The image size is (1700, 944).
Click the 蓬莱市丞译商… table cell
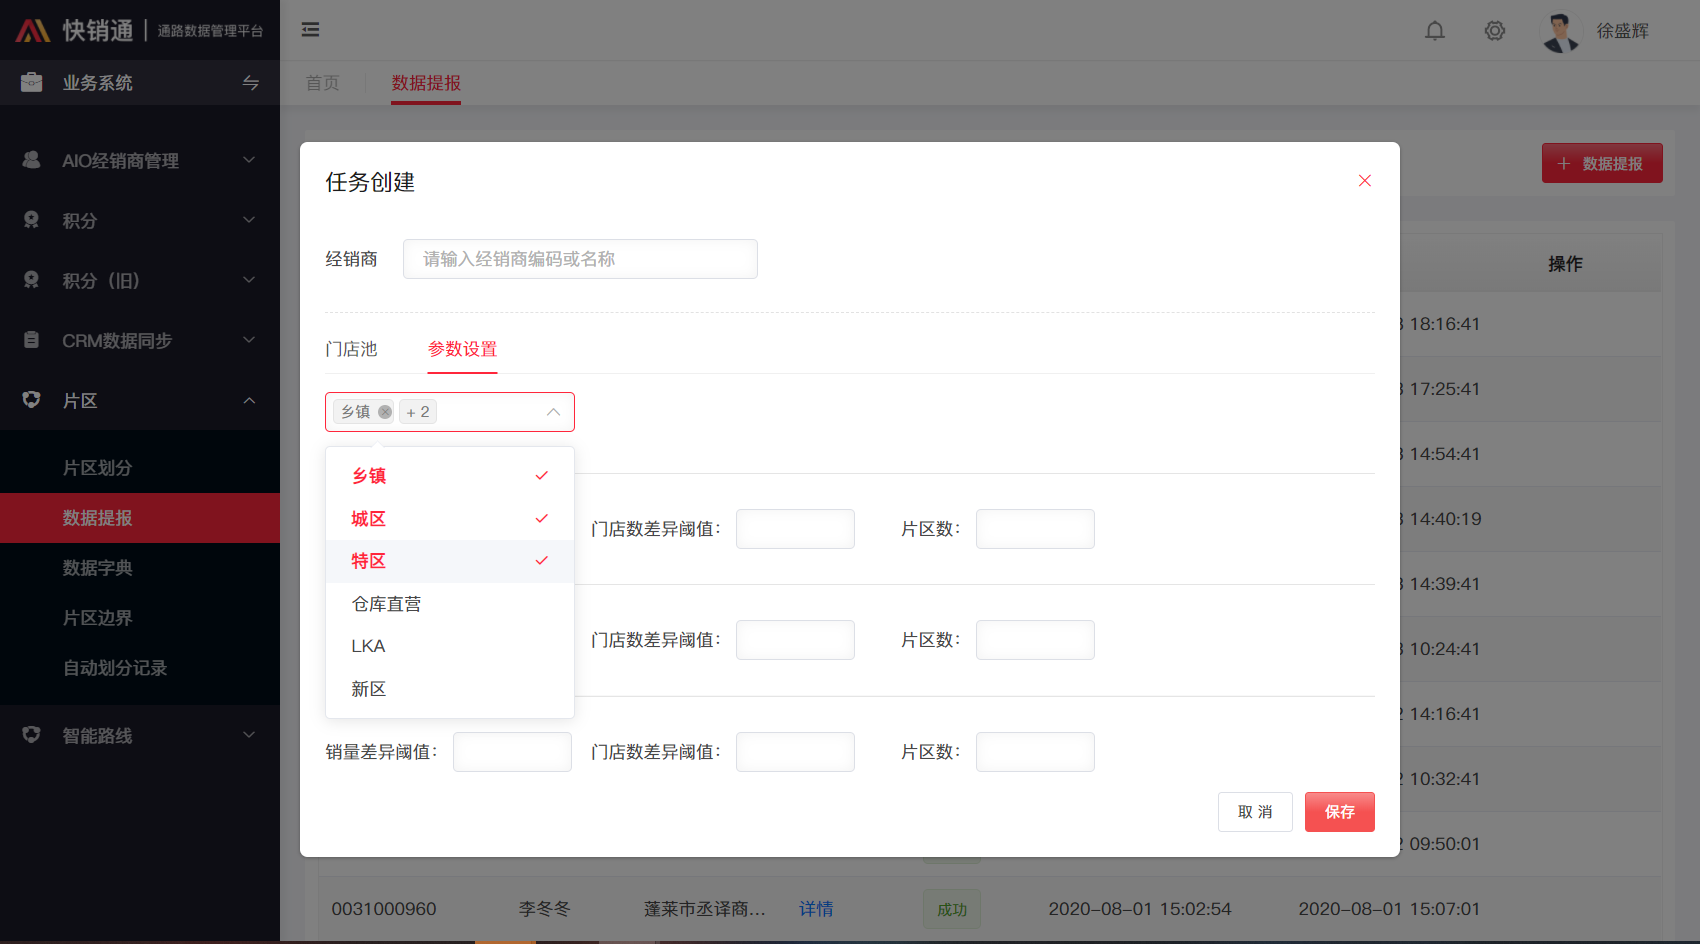(x=705, y=909)
